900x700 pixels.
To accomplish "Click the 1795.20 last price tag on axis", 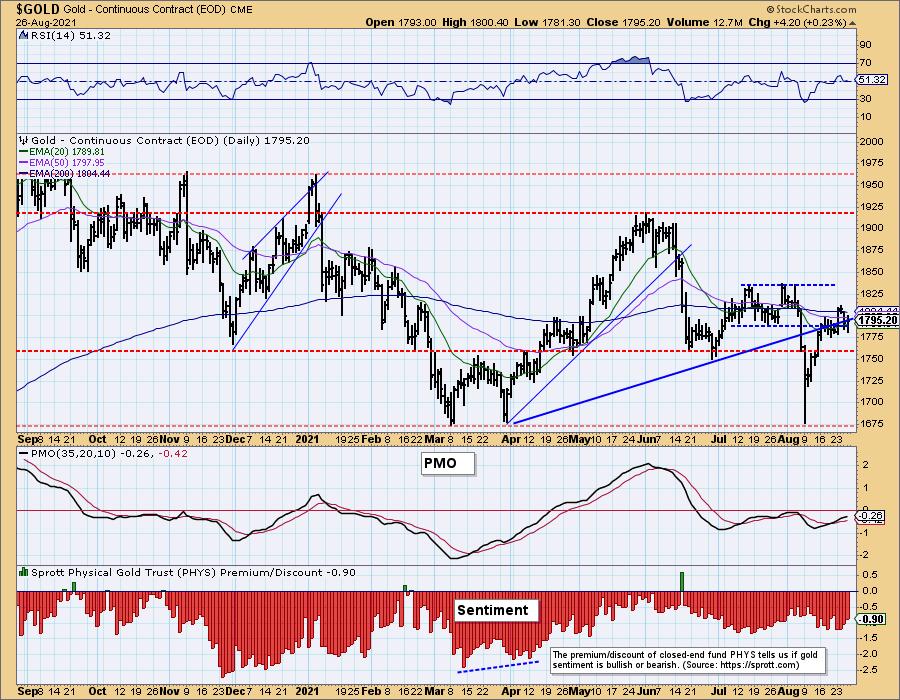I will click(x=877, y=320).
